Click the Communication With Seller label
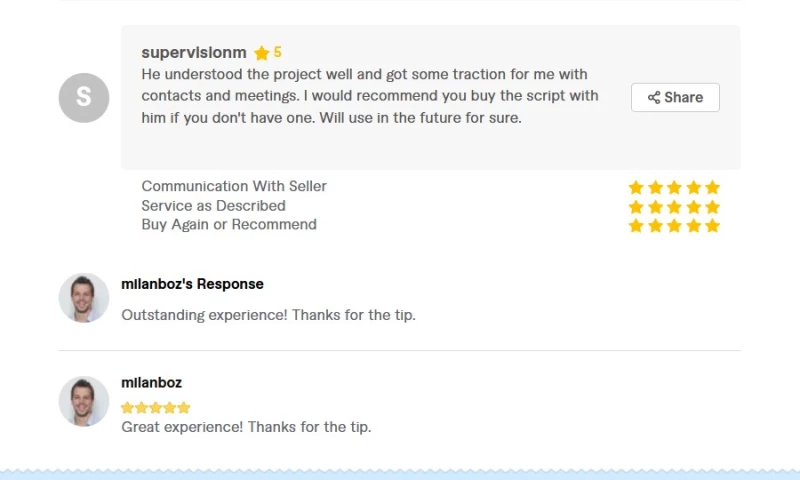Screen dimensions: 800x480 pyautogui.click(x=234, y=186)
